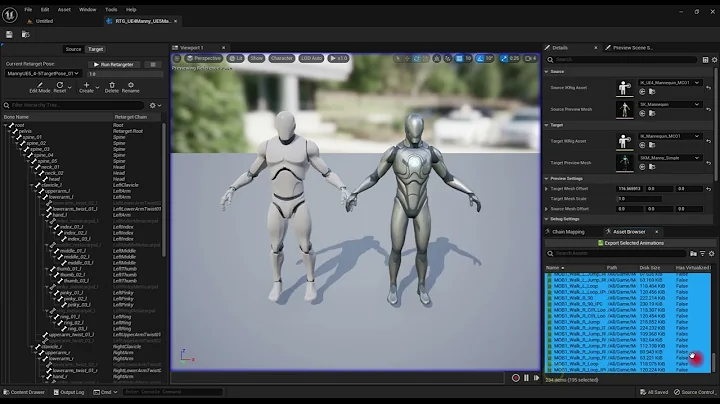The height and width of the screenshot is (404, 720).
Task: Open the File menu
Action: pos(28,9)
